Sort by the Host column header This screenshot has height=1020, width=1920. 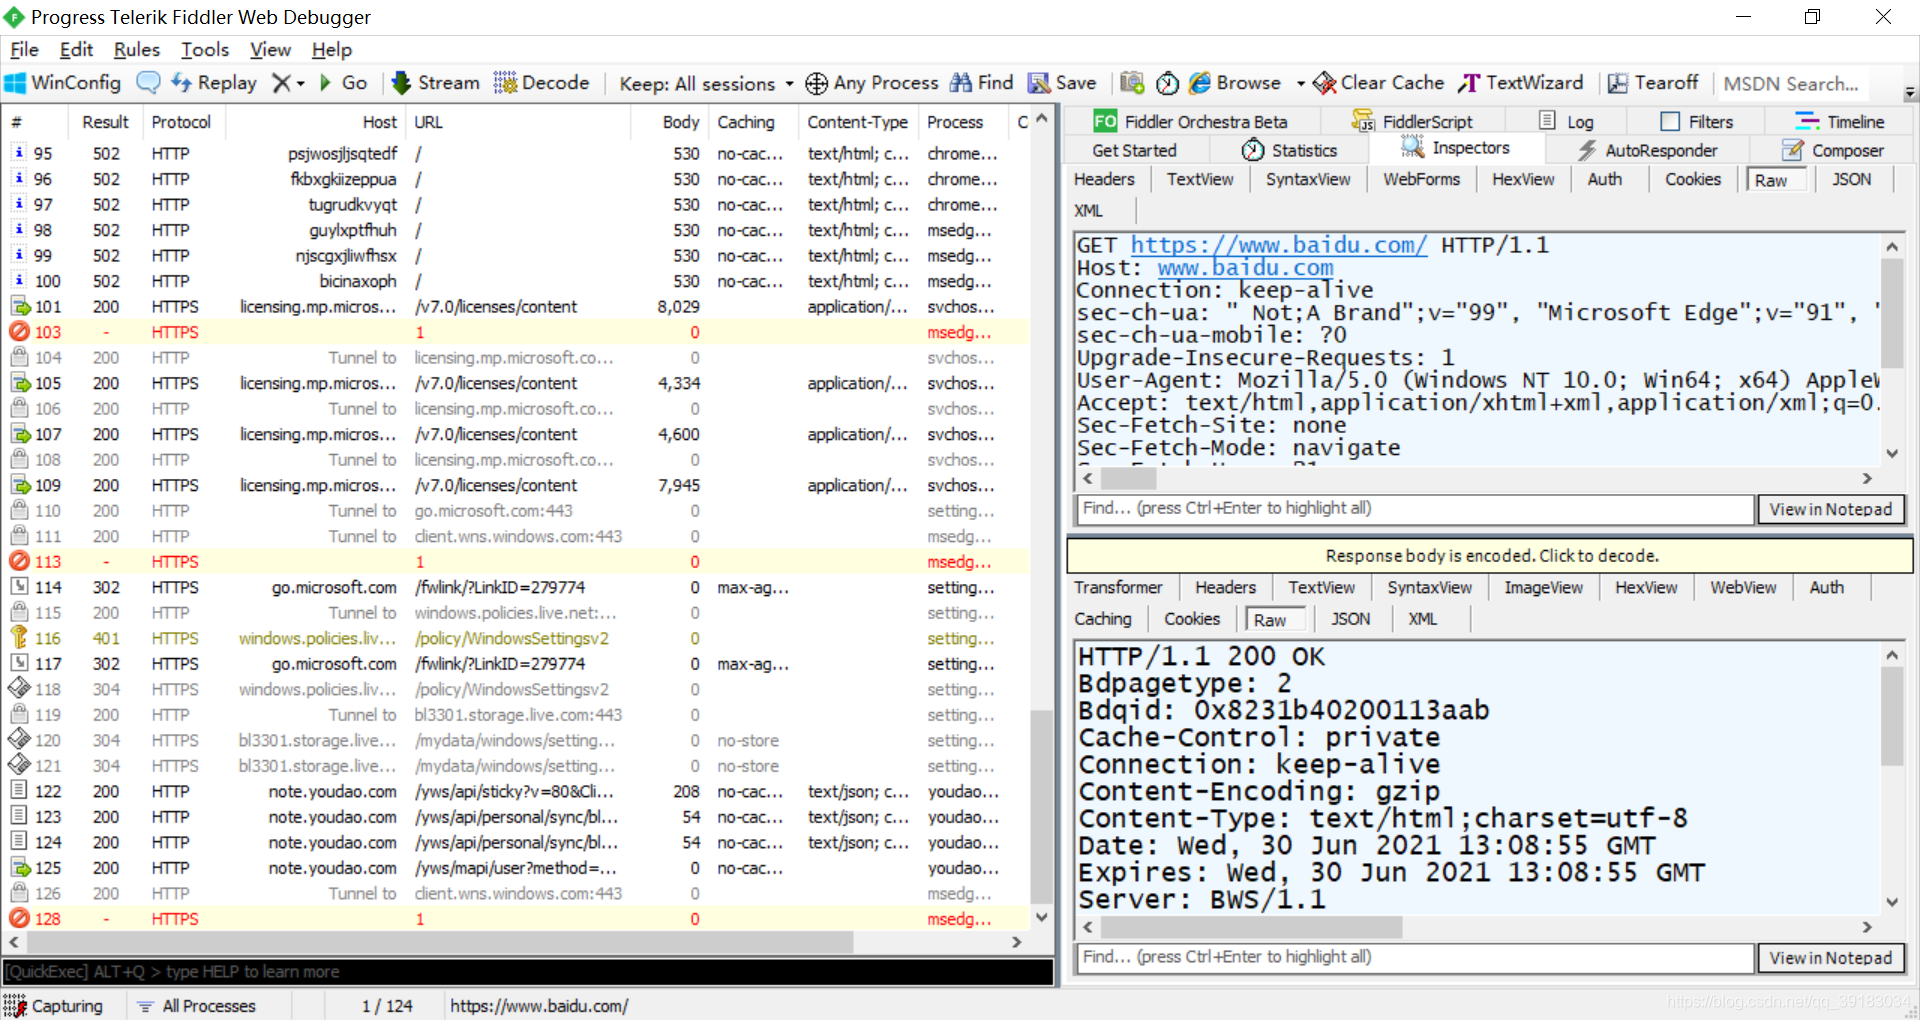click(314, 122)
